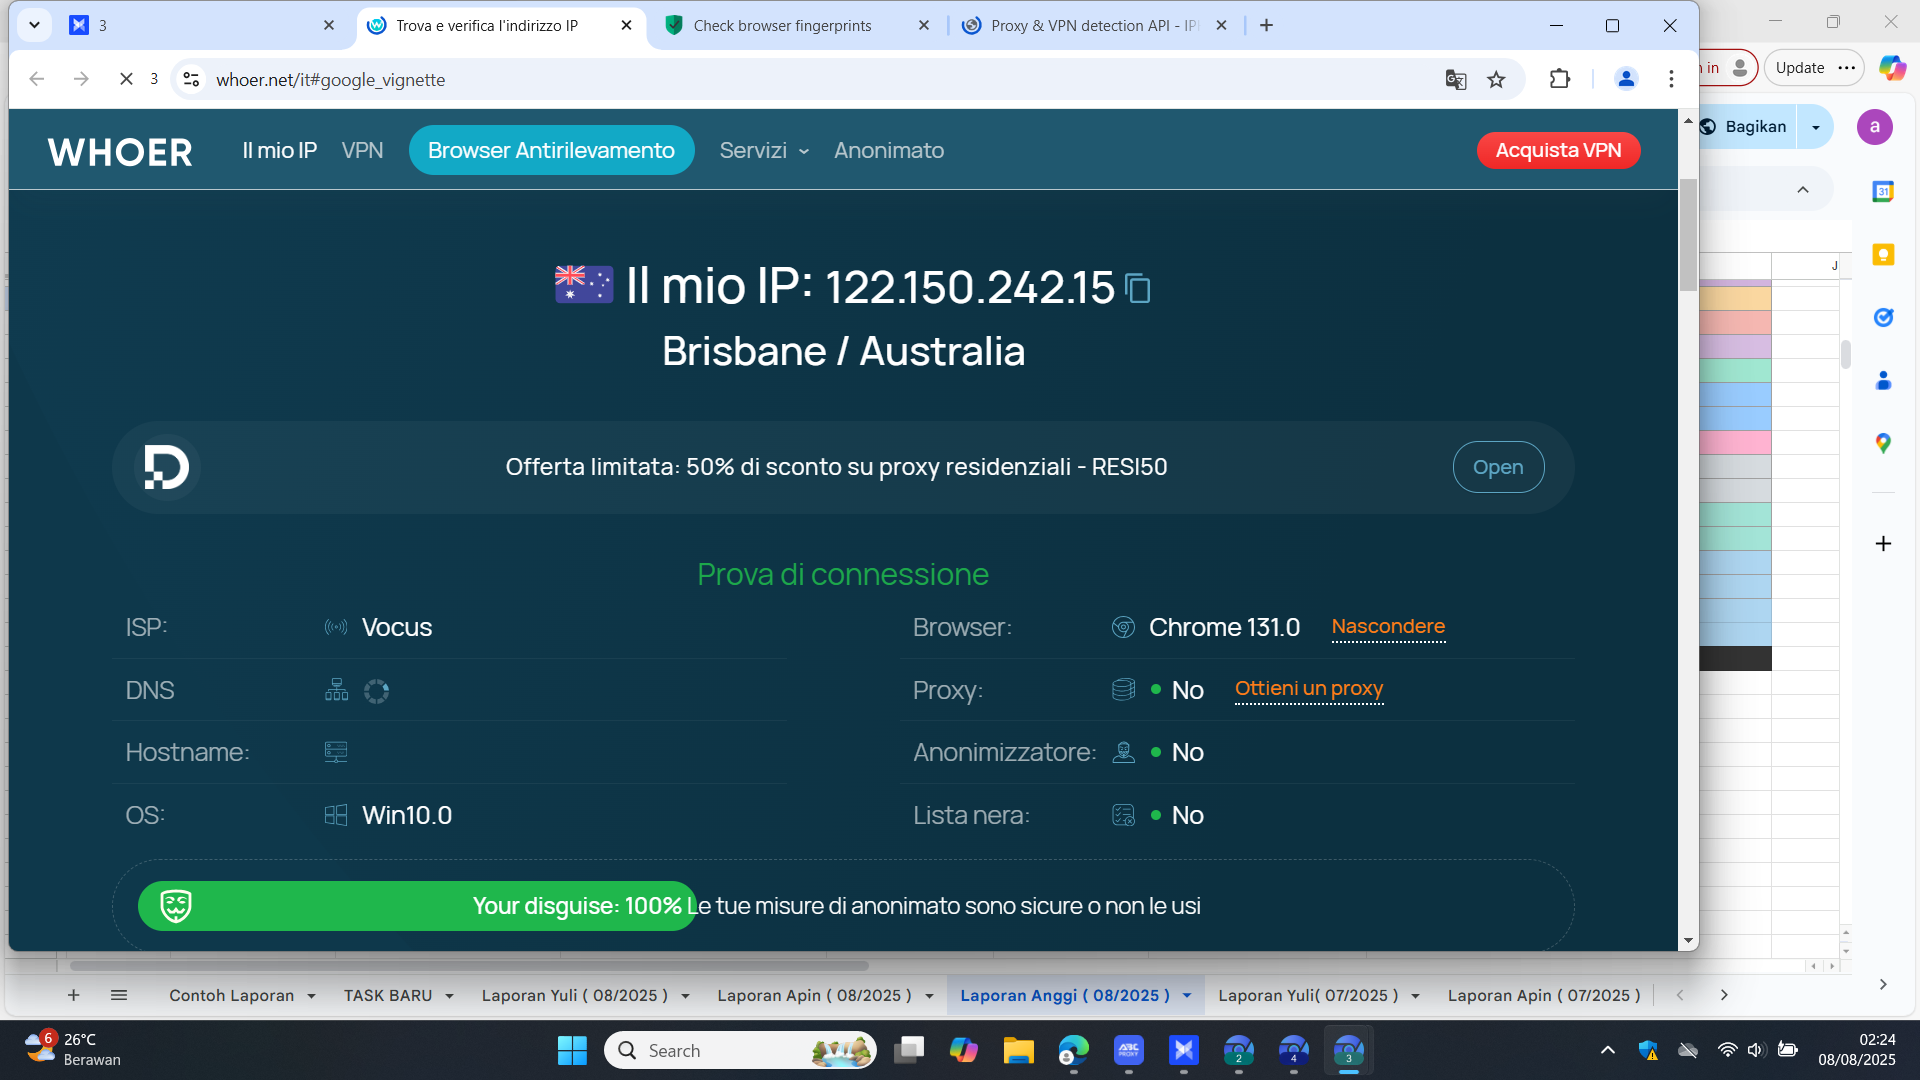This screenshot has height=1080, width=1920.
Task: Open the browser extensions puzzle icon
Action: tap(1559, 79)
